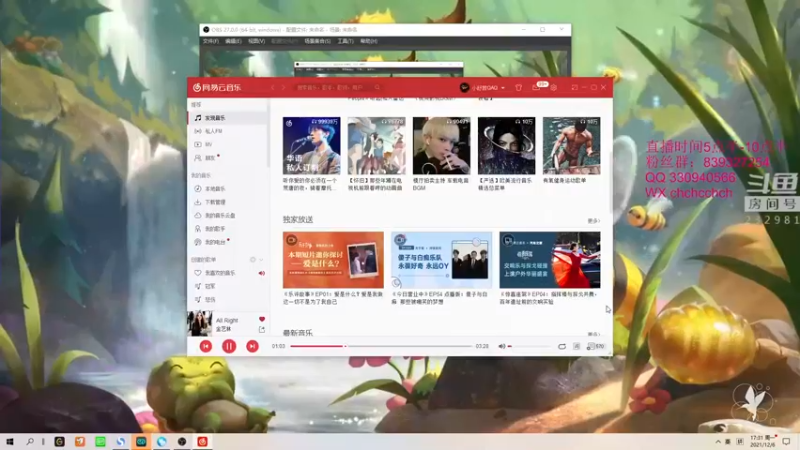Seek within the song progress bar
This screenshot has width=800, height=450.
[x=381, y=346]
